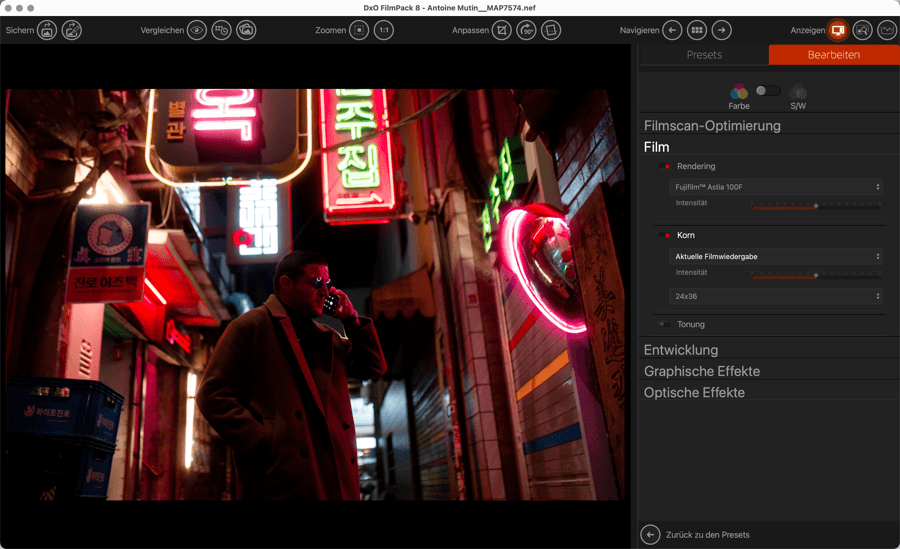This screenshot has height=549, width=900.
Task: Enable the Tonung toggle
Action: click(665, 325)
